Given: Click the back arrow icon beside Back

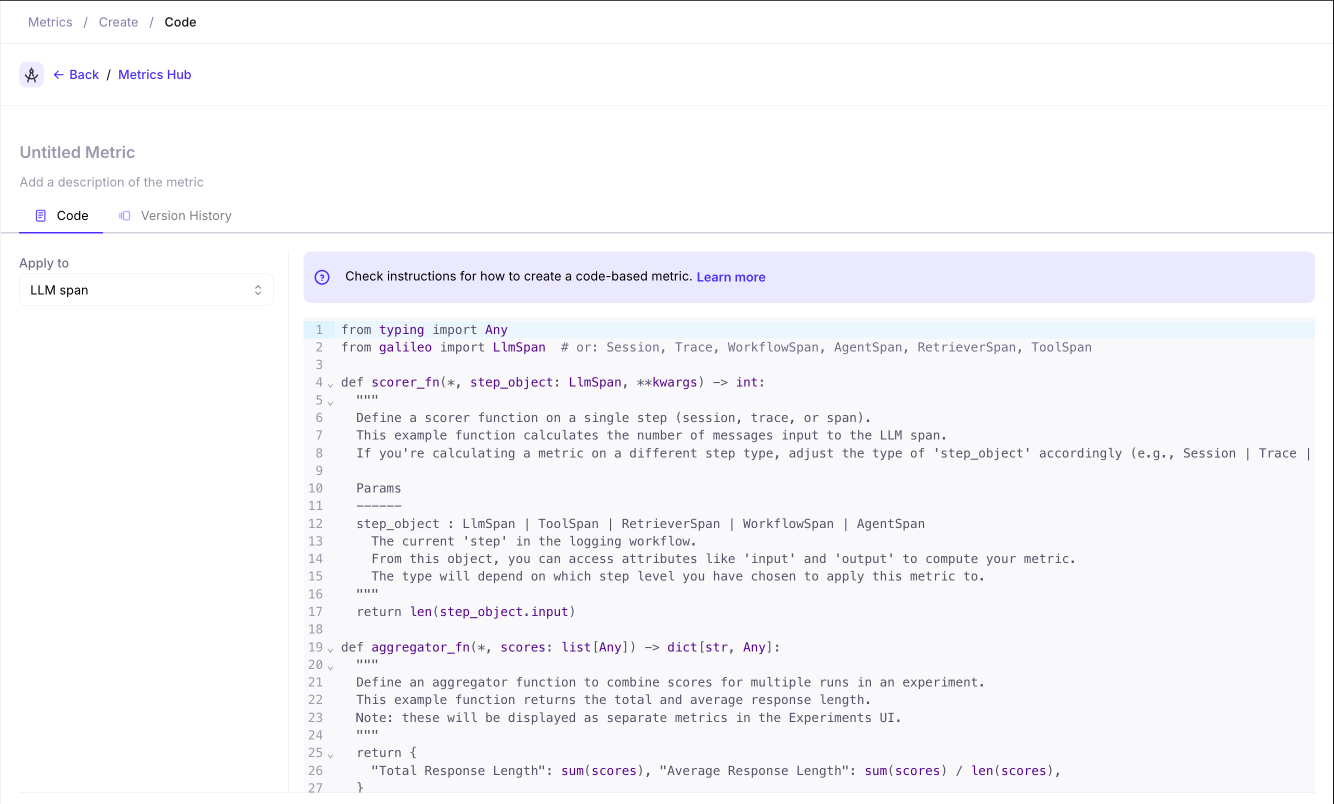Looking at the screenshot, I should tap(60, 74).
